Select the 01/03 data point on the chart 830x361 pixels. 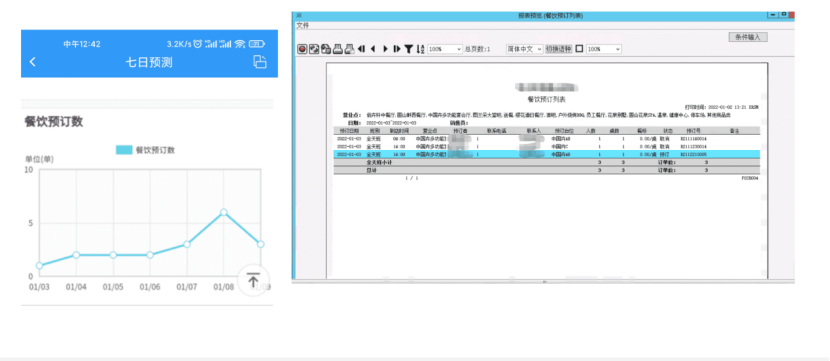point(39,265)
